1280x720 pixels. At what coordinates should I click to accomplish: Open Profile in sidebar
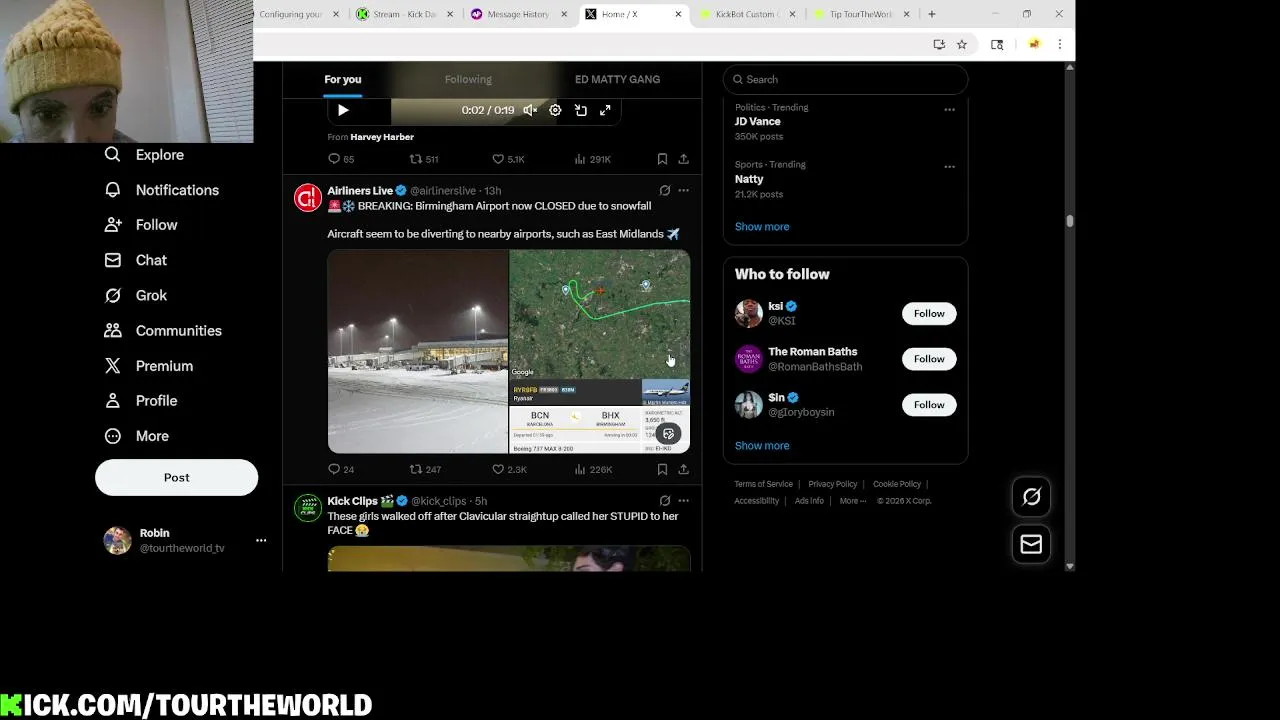[141, 401]
